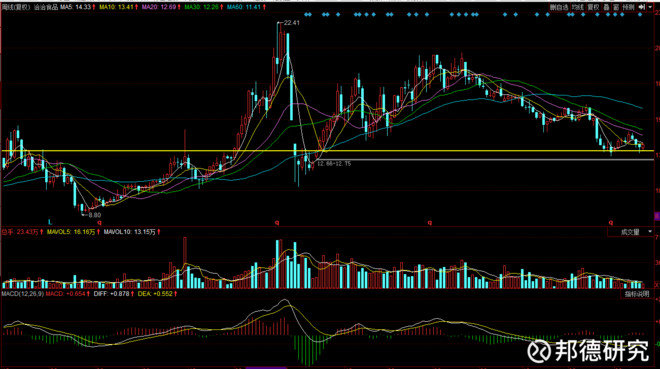This screenshot has width=660, height=369.
Task: Click the 指标说明 indicator description button
Action: click(x=637, y=294)
